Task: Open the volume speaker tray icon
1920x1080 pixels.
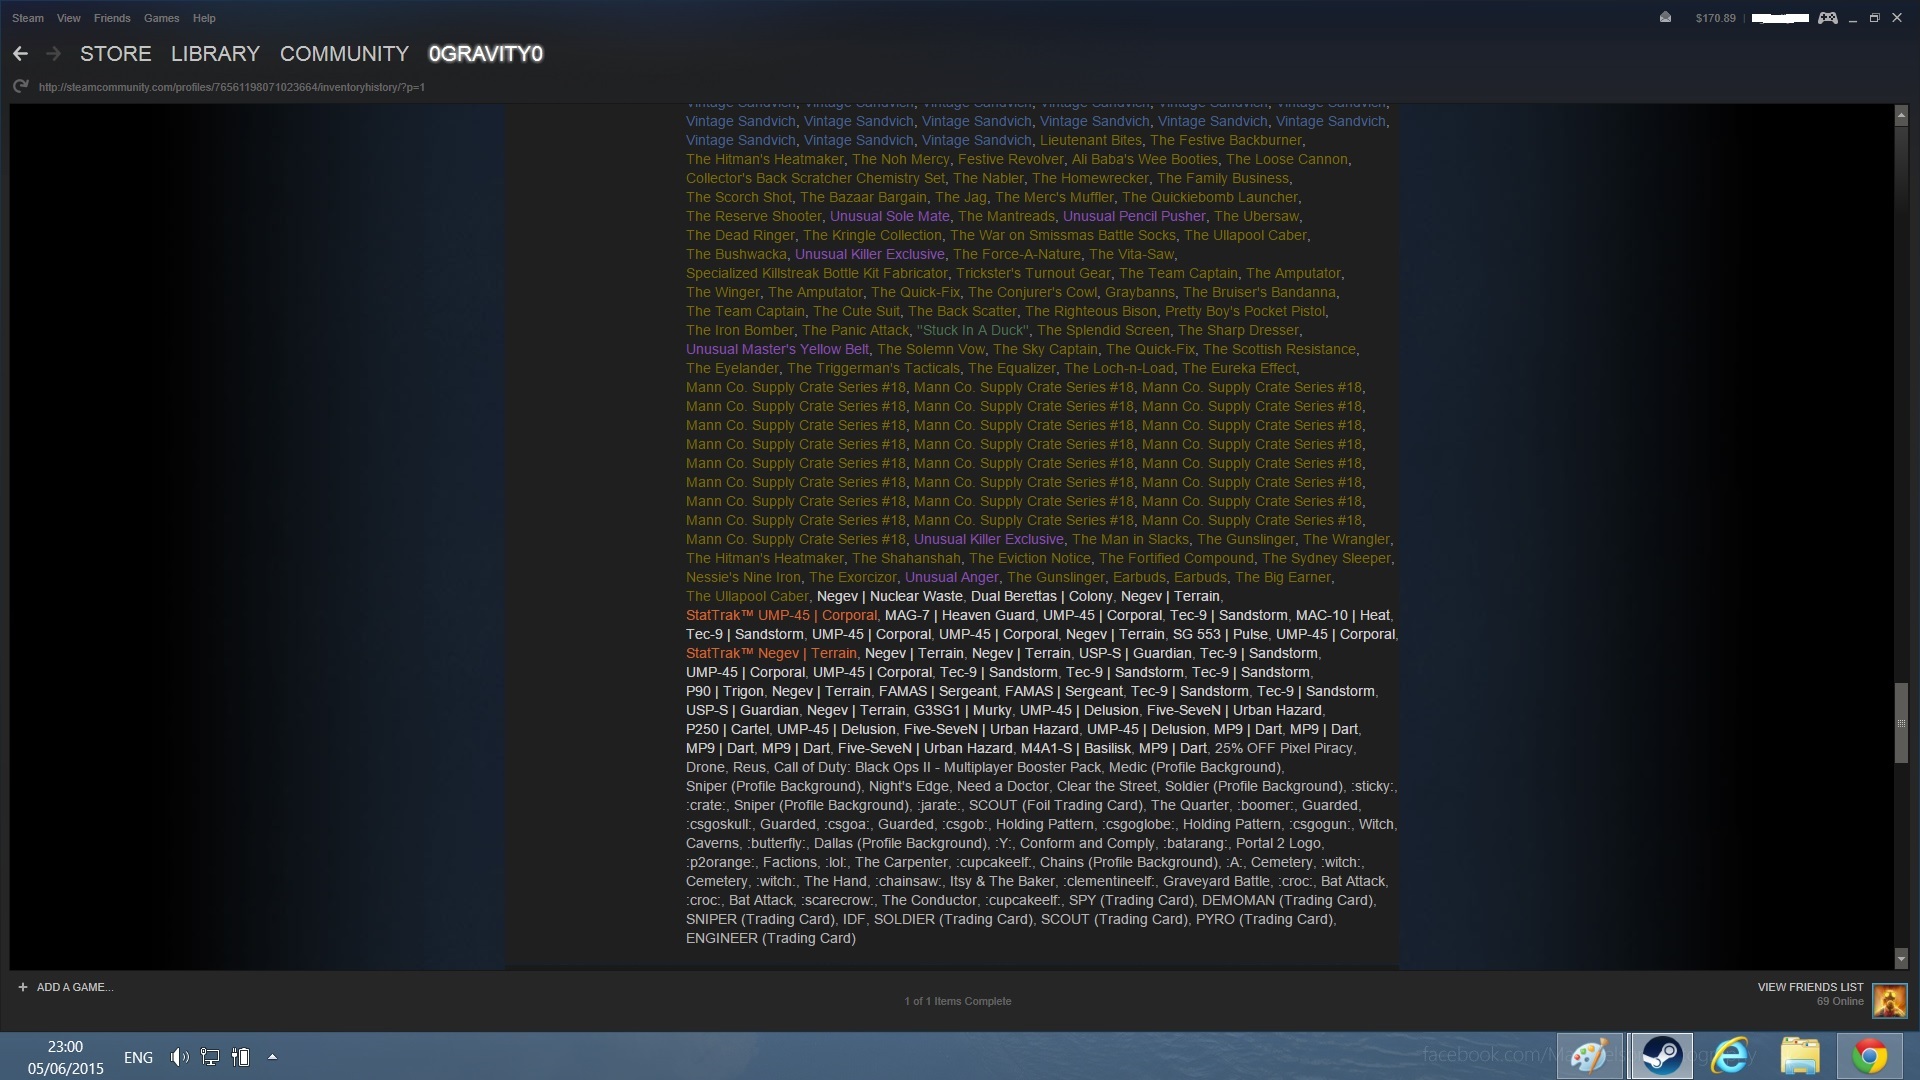Action: point(179,1057)
